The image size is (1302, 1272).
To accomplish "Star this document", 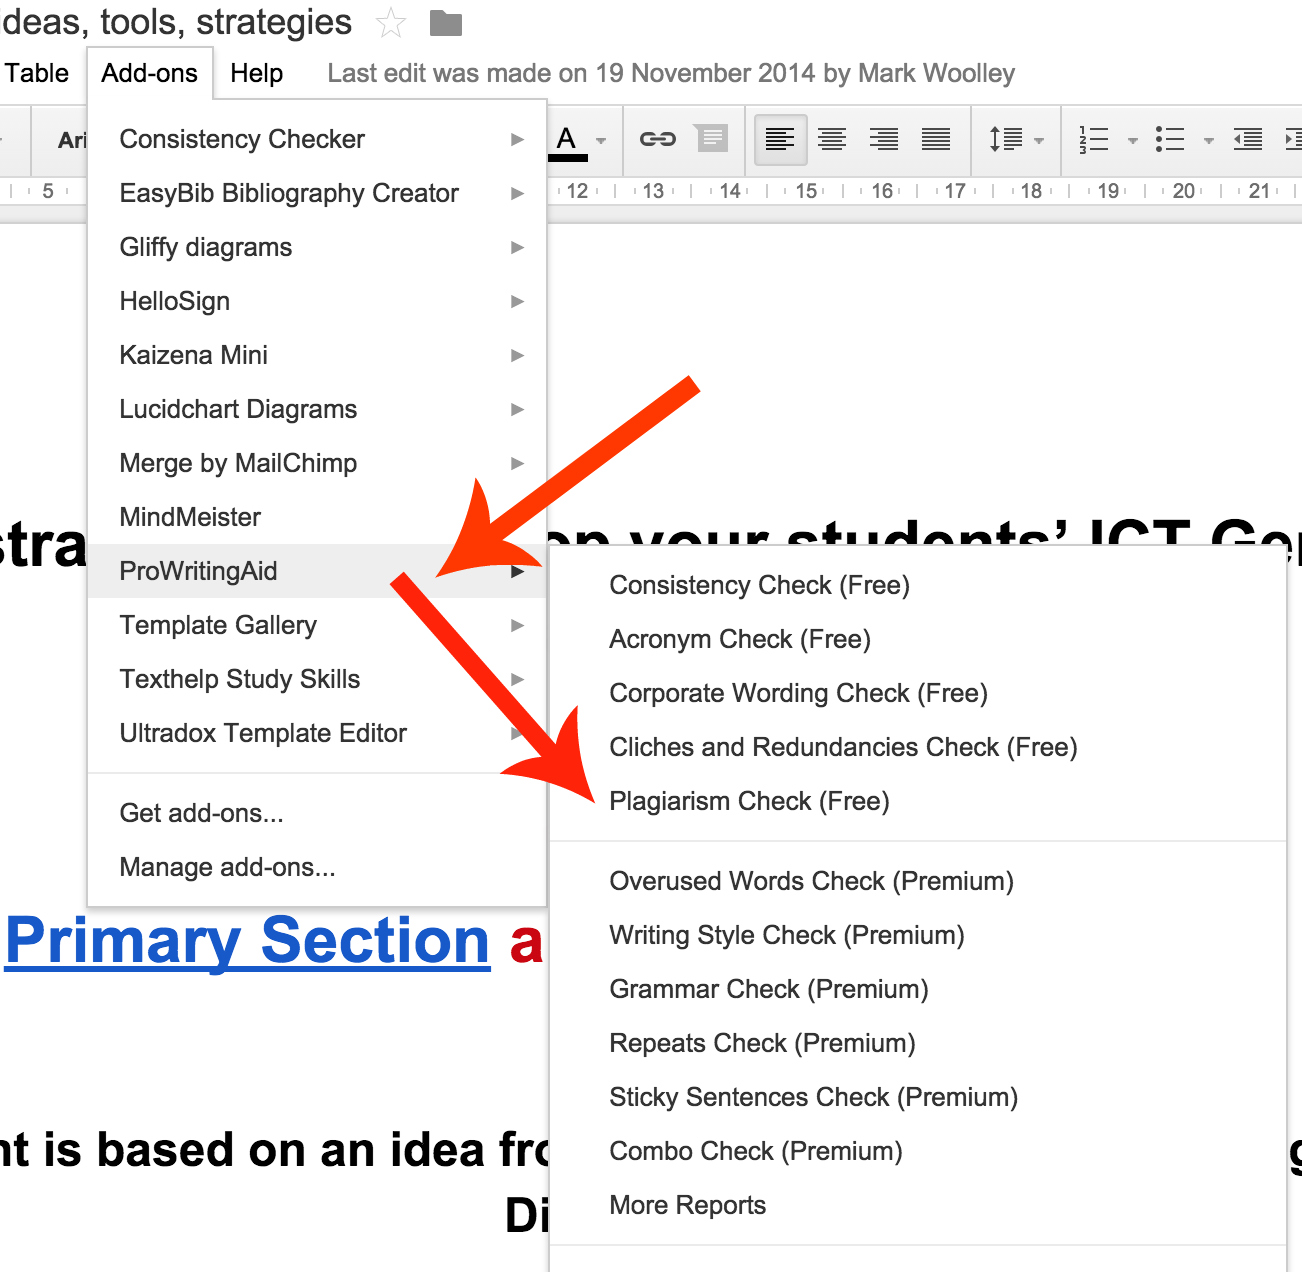I will click(390, 22).
